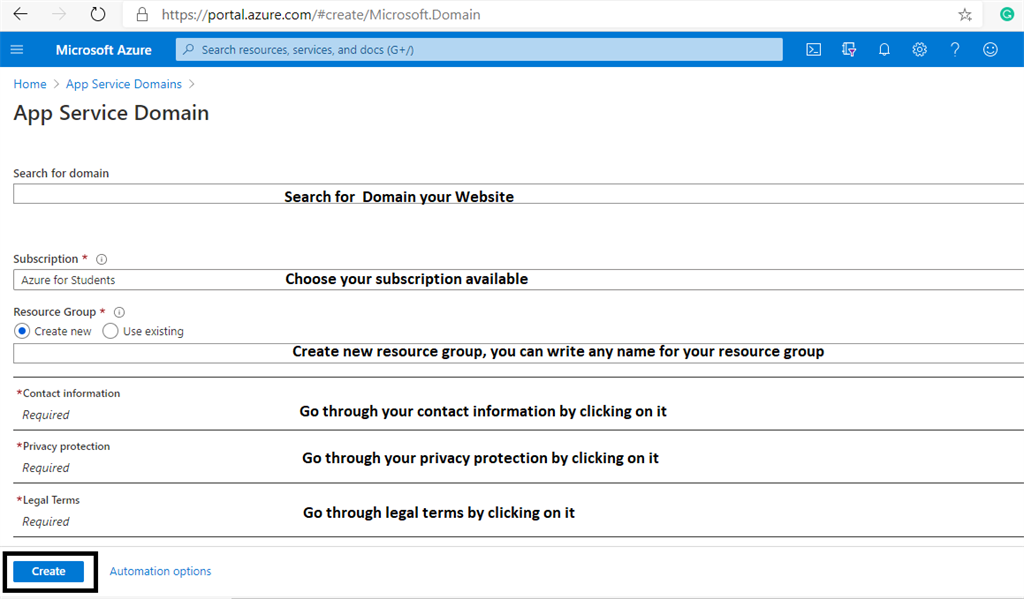Open the portal hamburger menu
Viewport: 1024px width, 599px height.
pos(16,49)
